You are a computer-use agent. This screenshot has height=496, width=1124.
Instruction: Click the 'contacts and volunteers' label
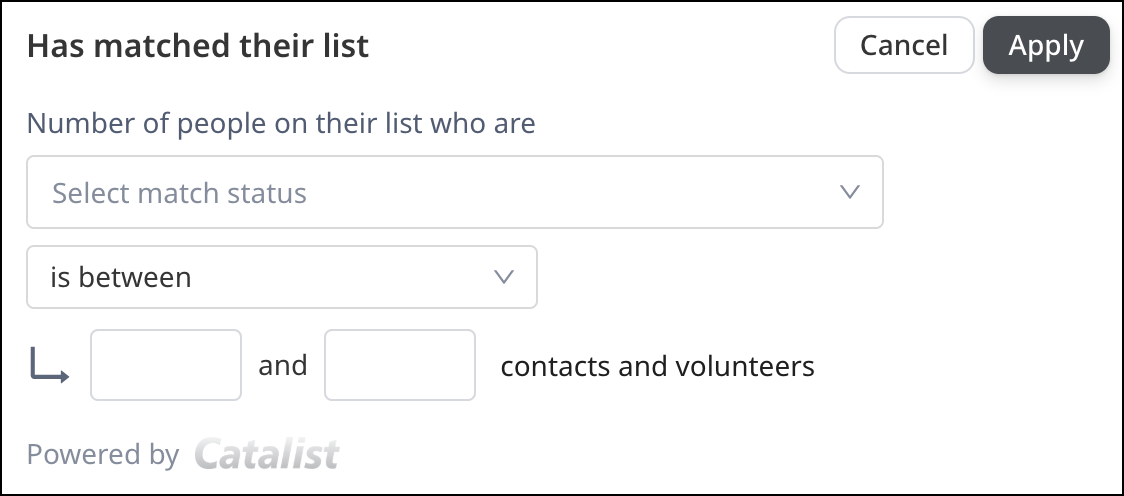point(657,366)
